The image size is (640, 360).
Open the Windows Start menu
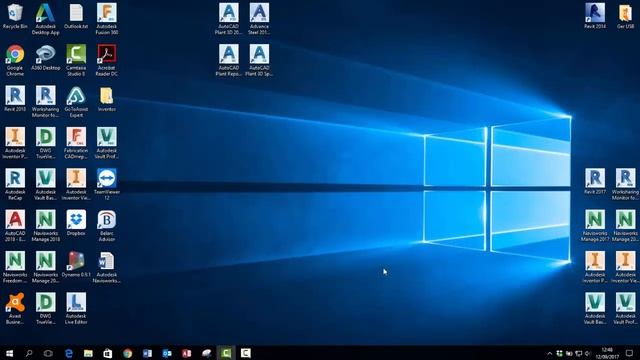click(9, 353)
